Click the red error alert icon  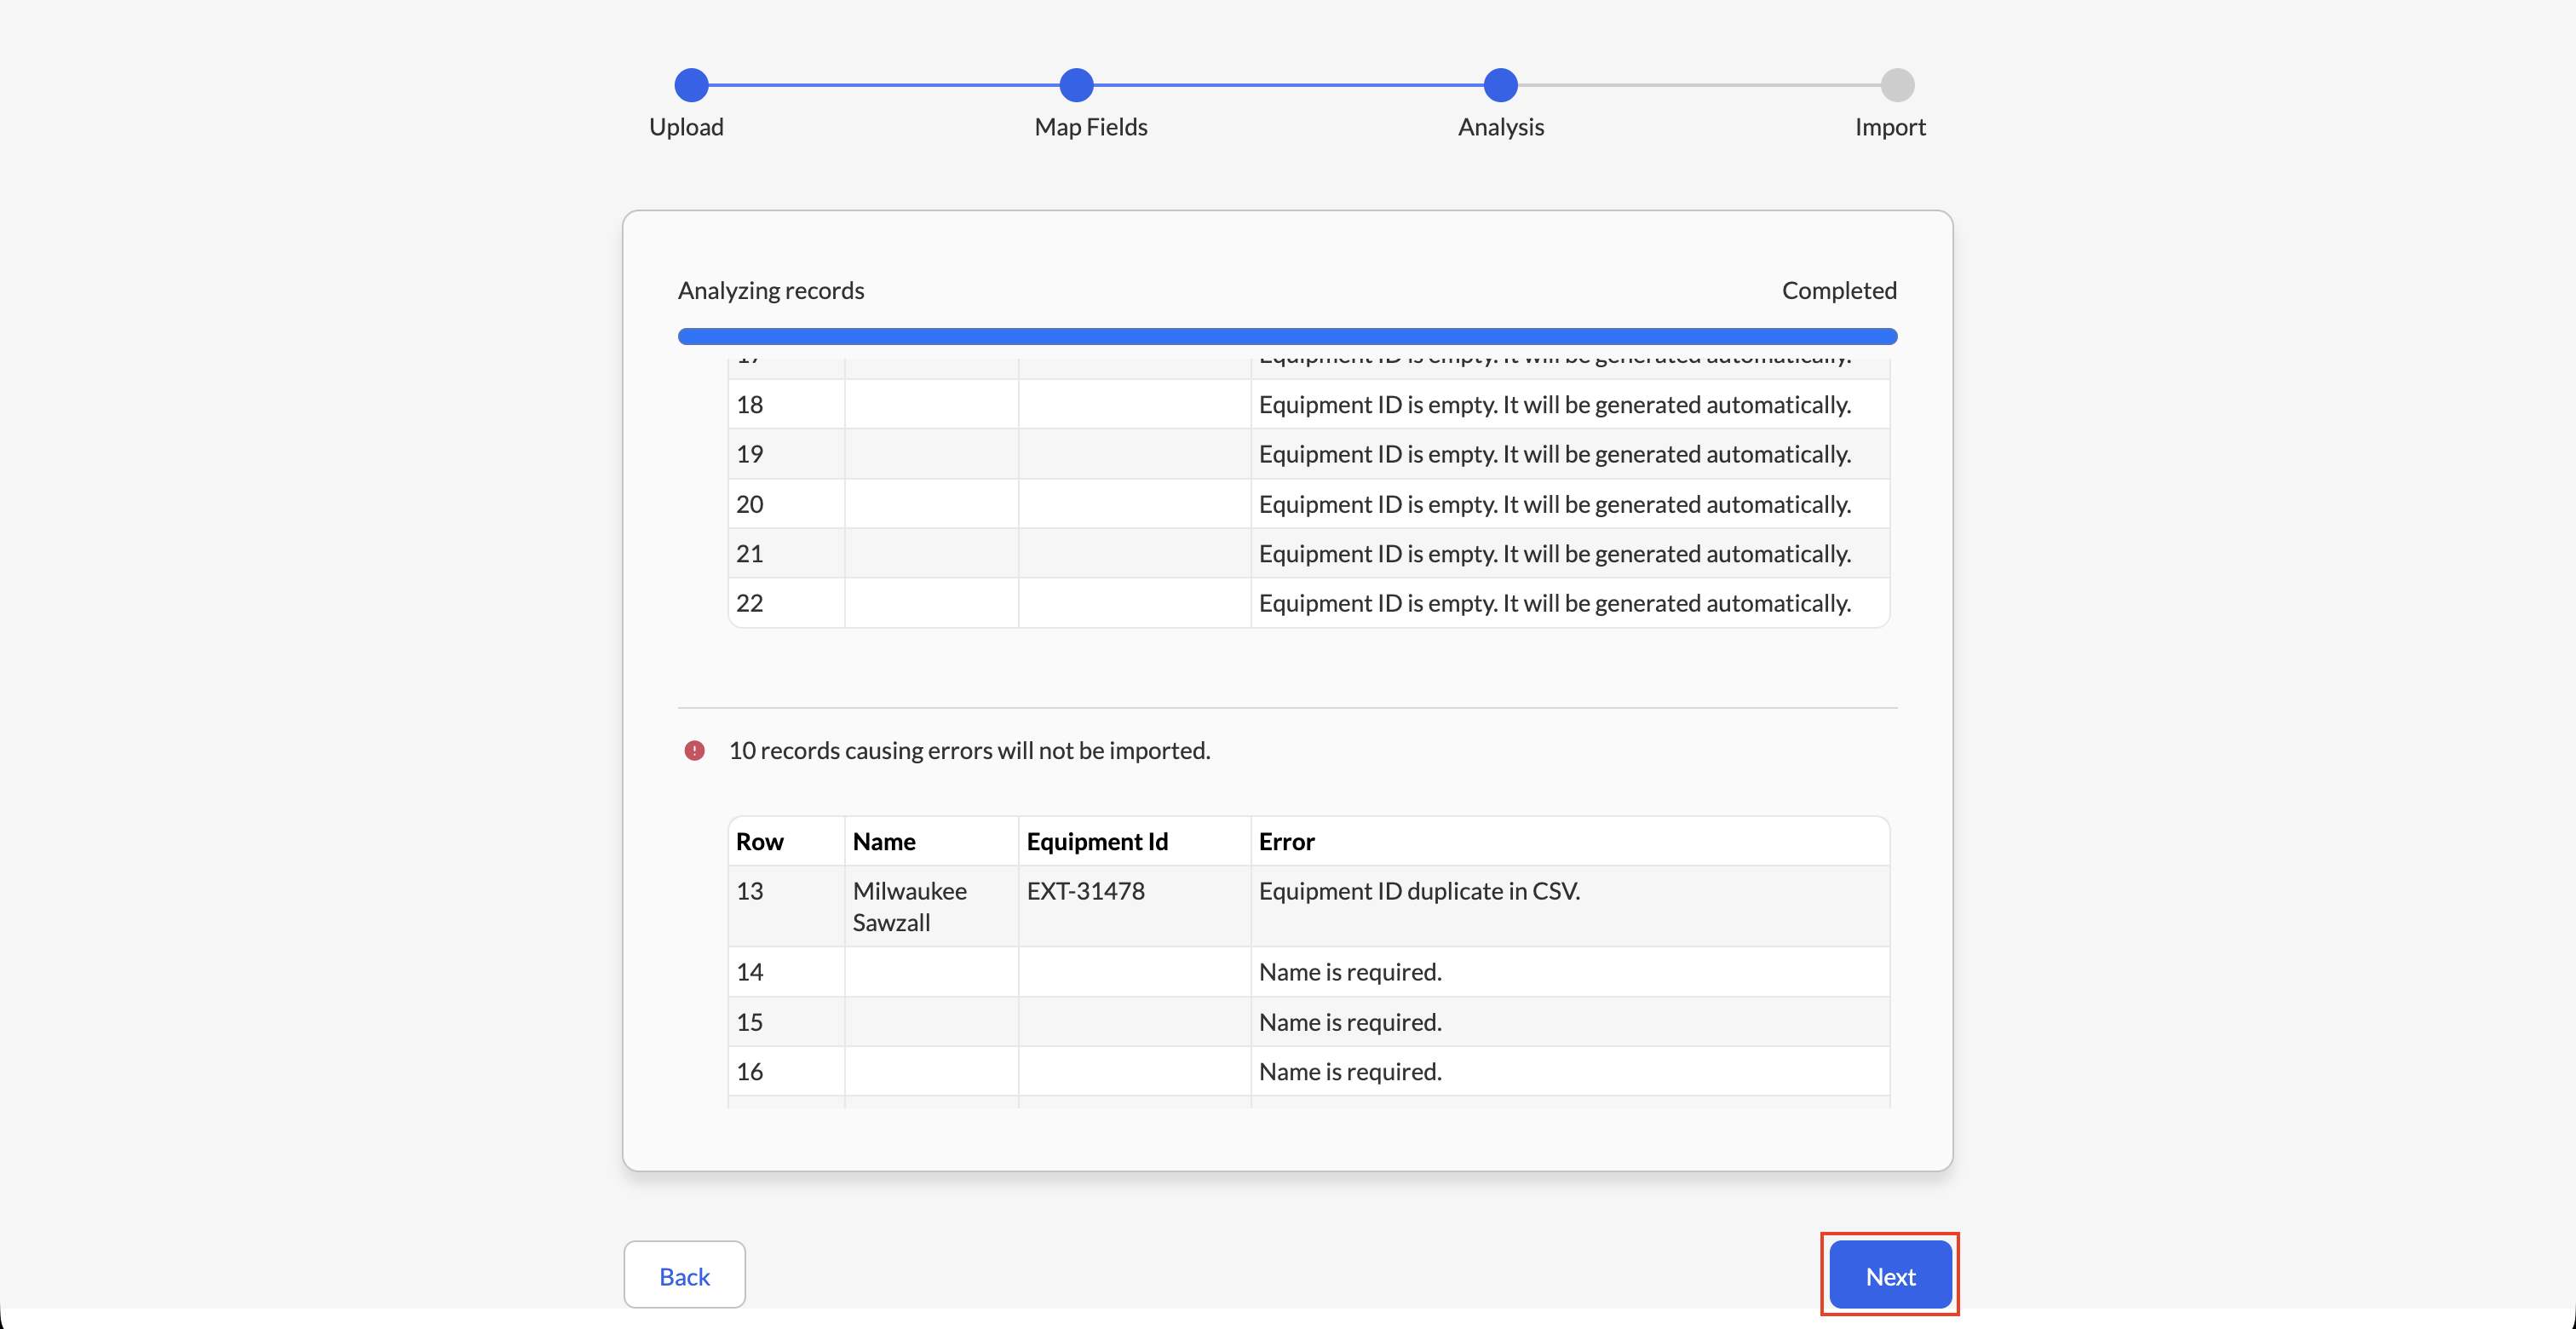pos(694,750)
